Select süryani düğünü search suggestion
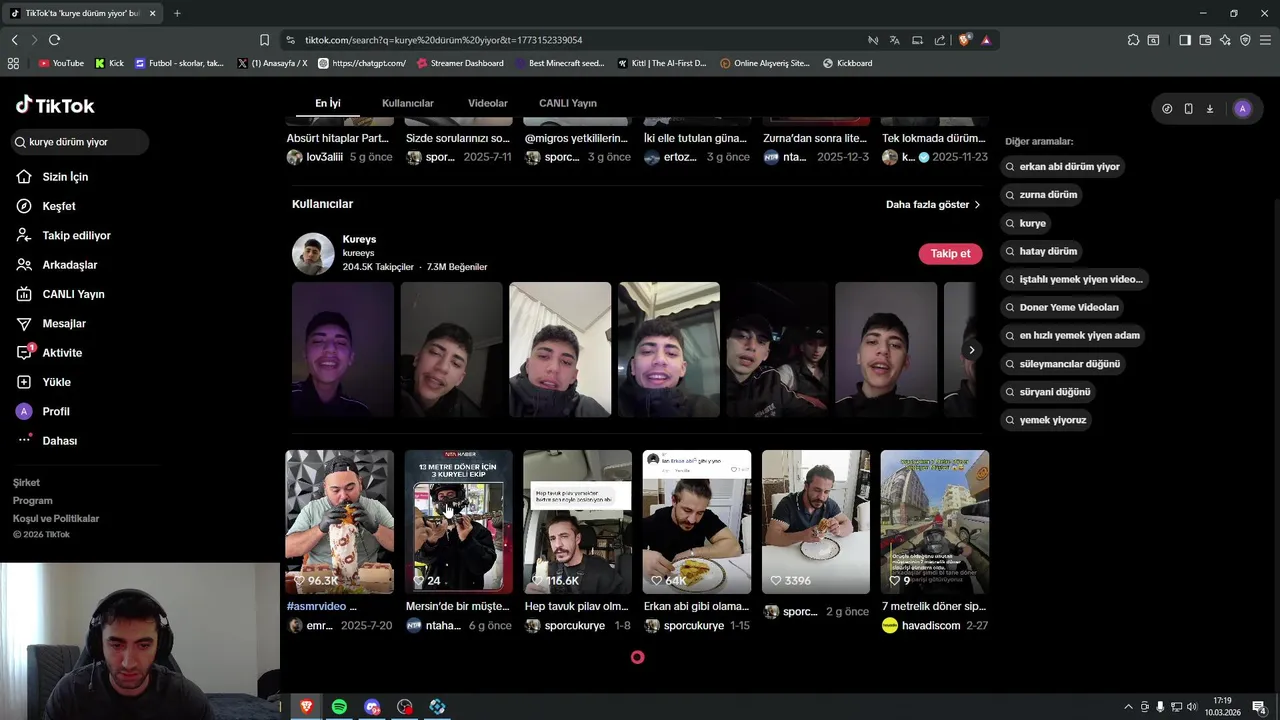 1047,392
